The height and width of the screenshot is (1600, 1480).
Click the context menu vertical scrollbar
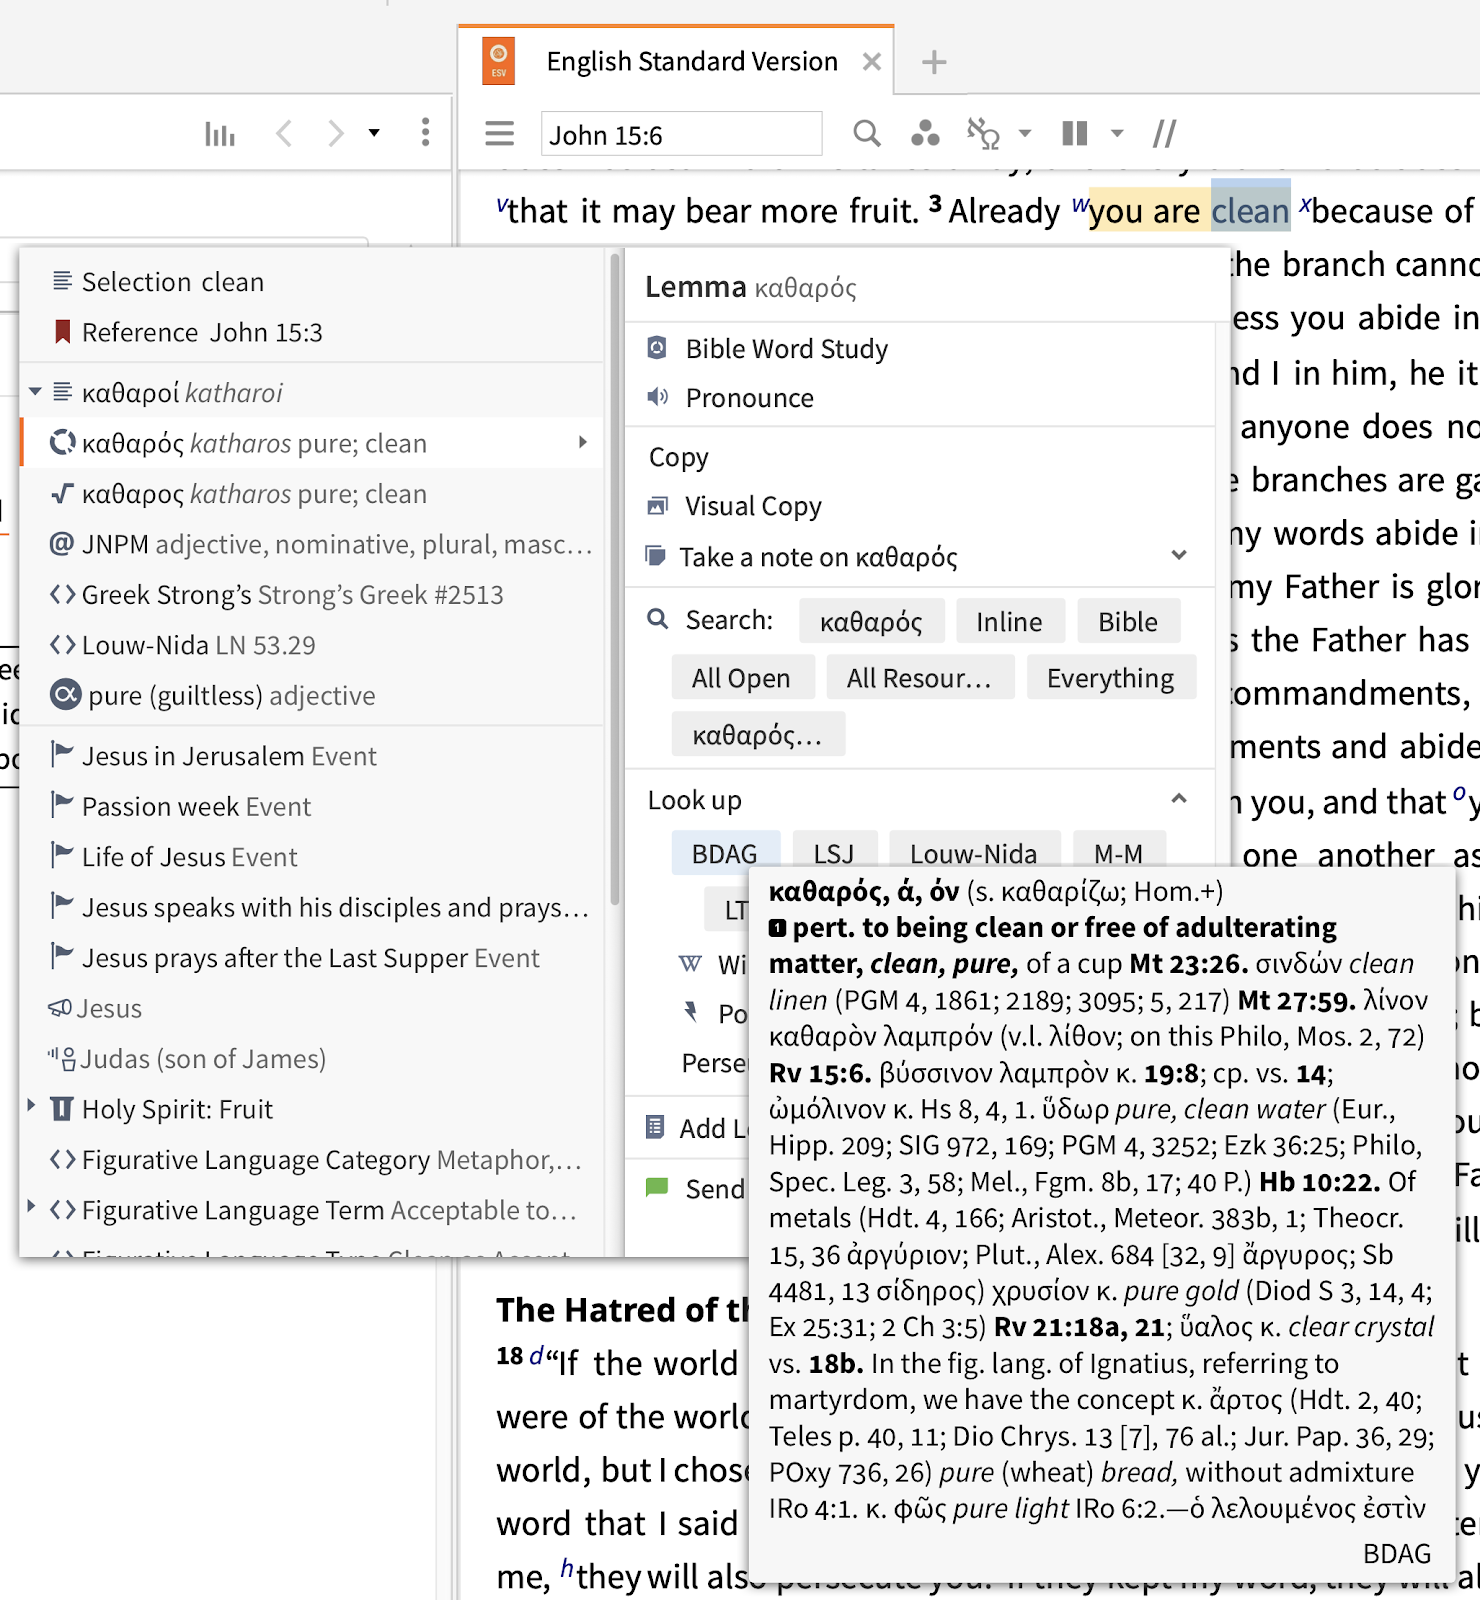614,580
